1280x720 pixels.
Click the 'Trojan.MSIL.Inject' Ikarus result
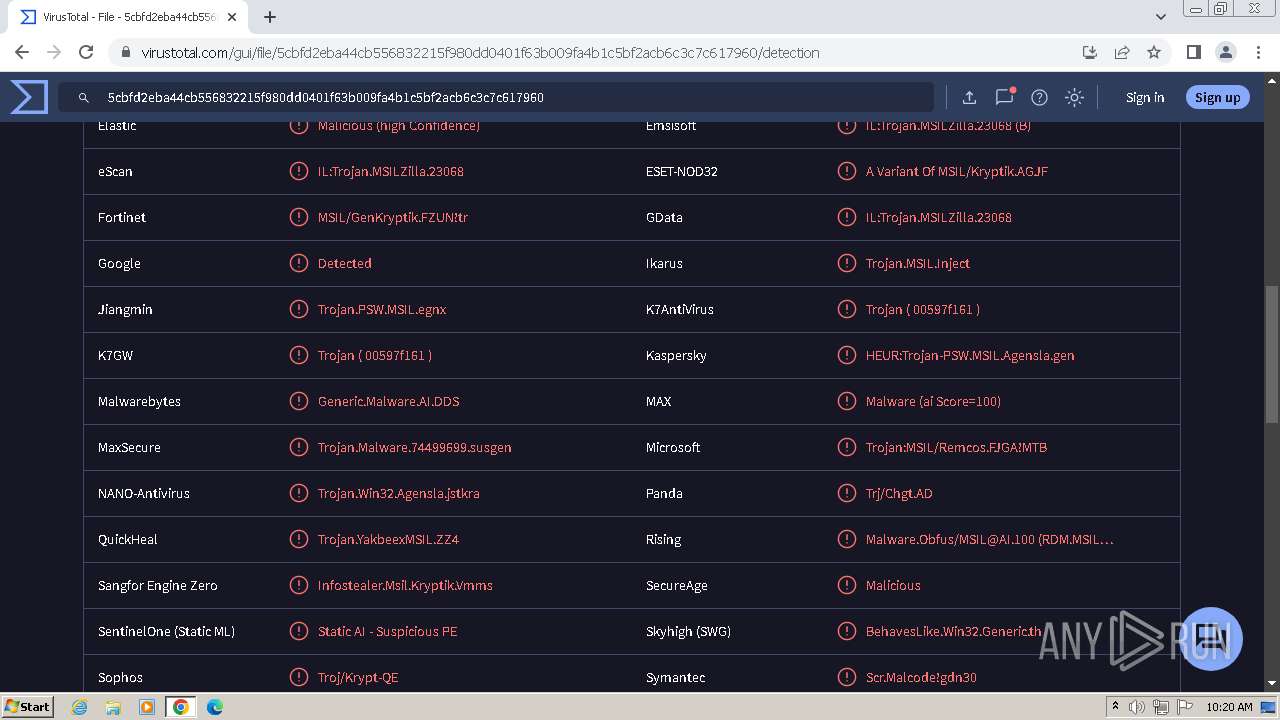(x=918, y=263)
